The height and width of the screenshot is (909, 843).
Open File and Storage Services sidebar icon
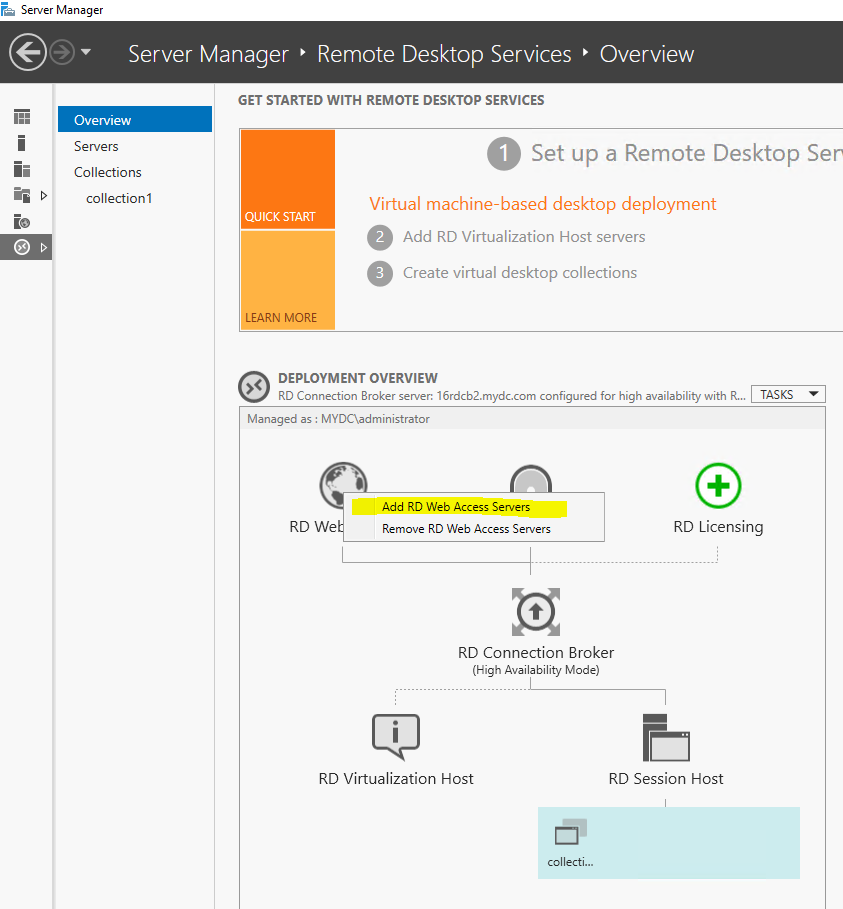(21, 194)
